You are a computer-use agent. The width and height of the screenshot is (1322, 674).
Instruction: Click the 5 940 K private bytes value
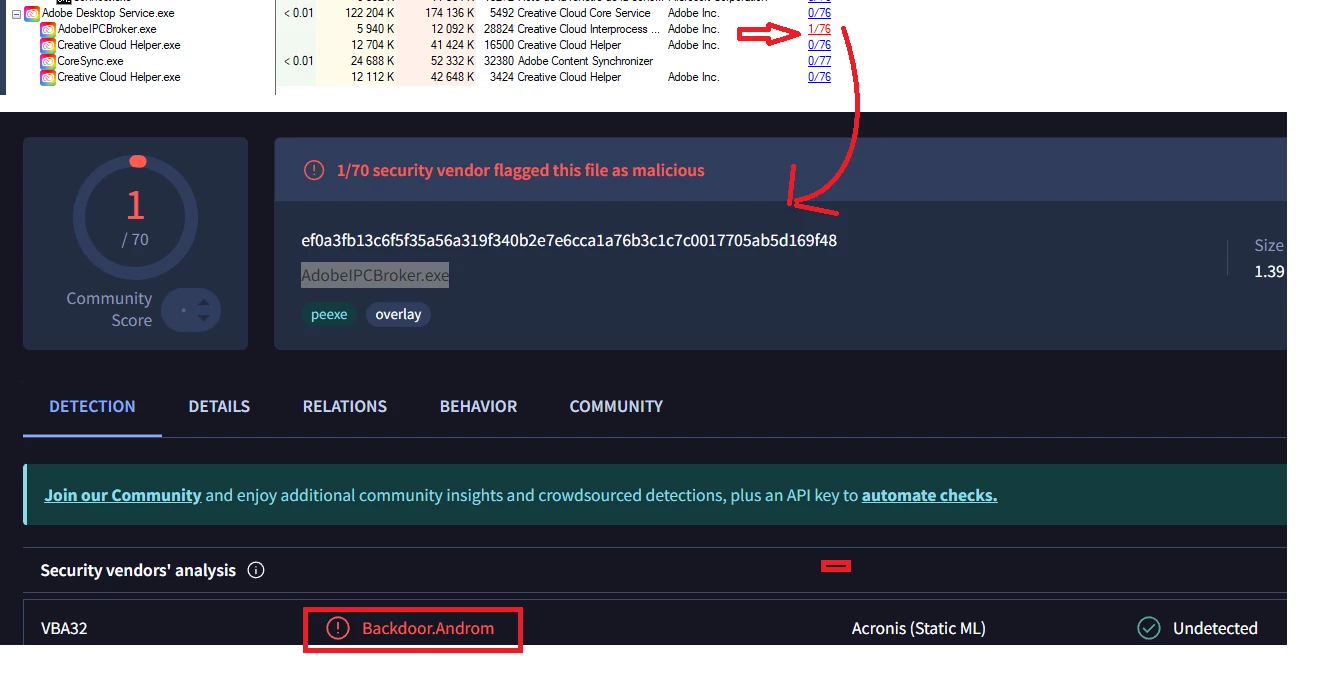[x=373, y=29]
